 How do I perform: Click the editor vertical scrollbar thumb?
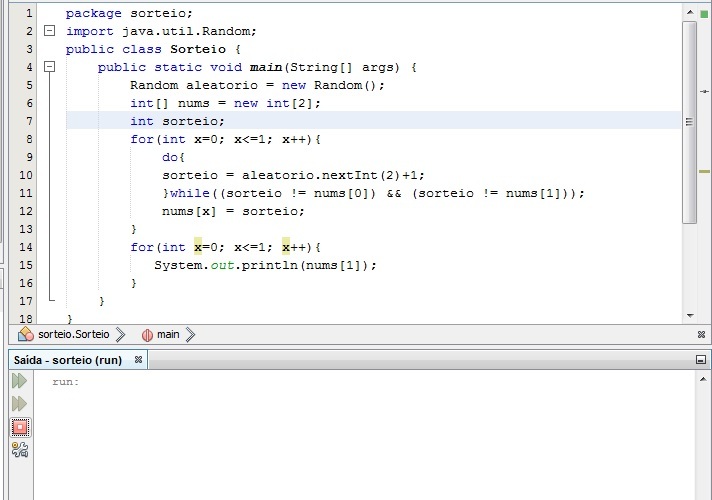[690, 122]
